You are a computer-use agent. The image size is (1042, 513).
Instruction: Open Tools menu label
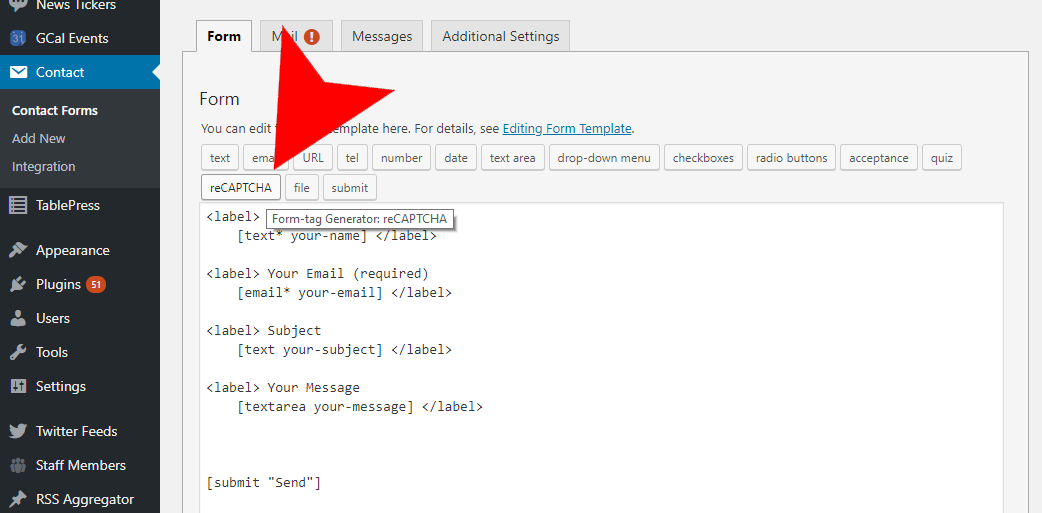click(52, 352)
